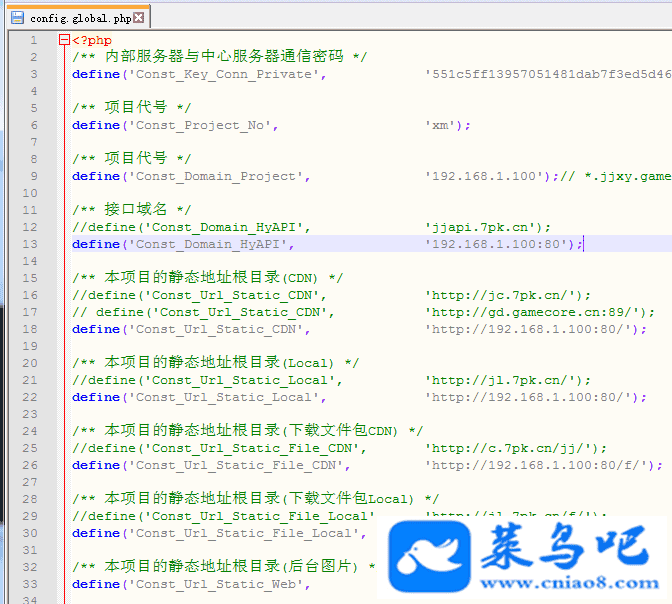
Task: Click line number 13 in the margin
Action: (x=33, y=244)
